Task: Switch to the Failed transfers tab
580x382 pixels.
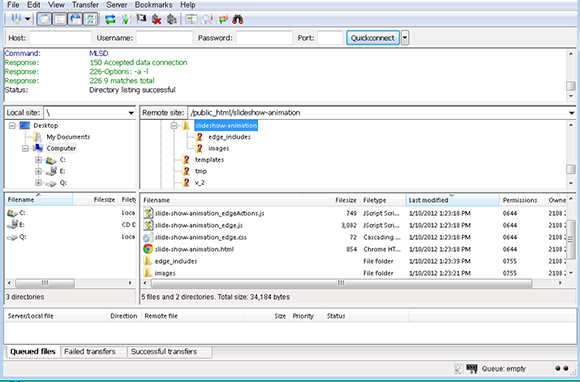Action: click(90, 352)
